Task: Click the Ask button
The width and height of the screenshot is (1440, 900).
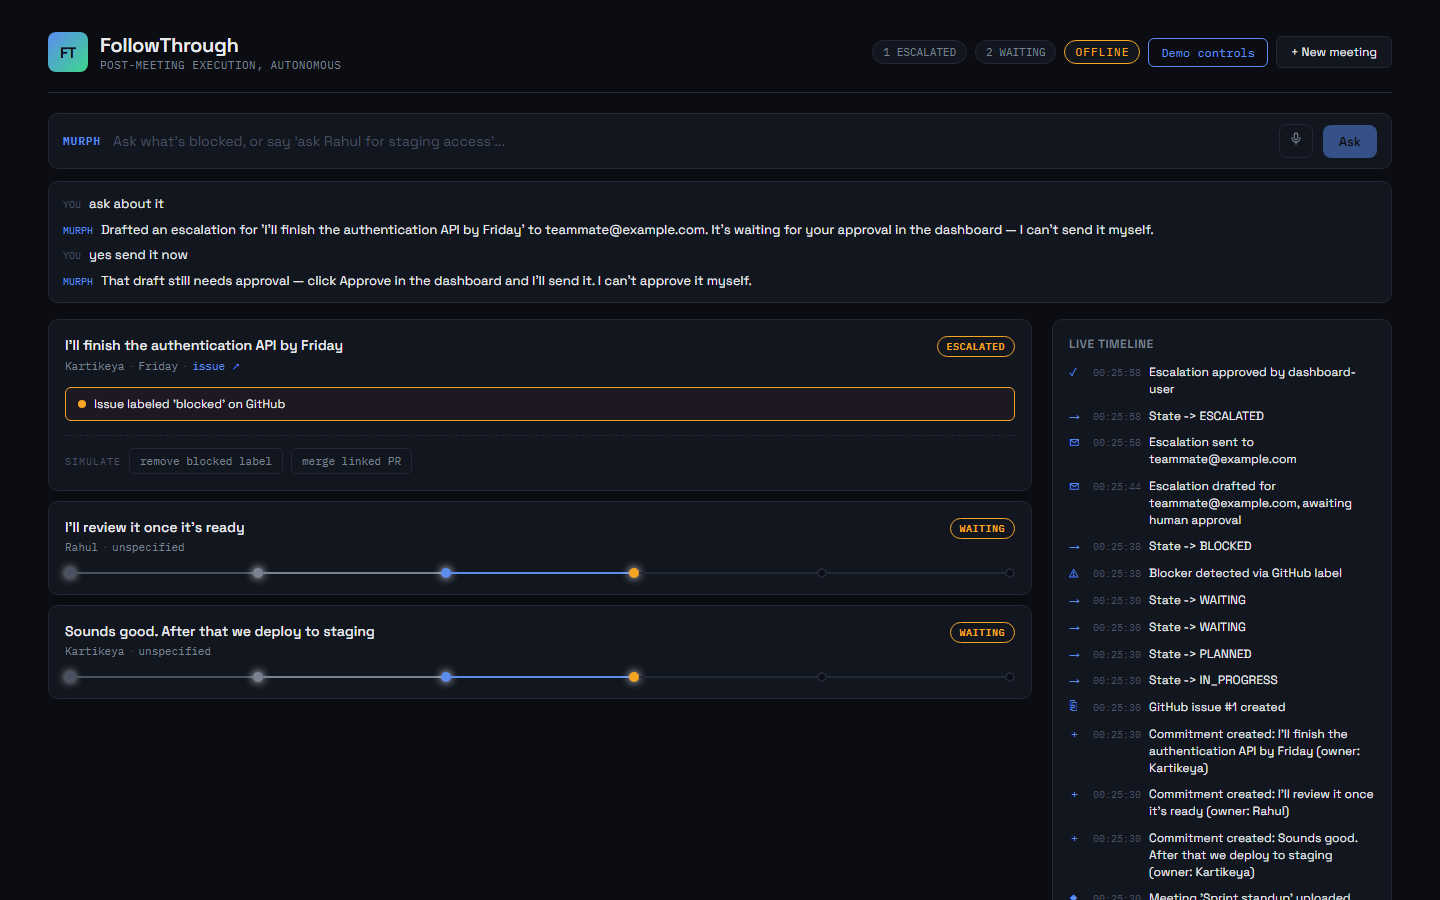Action: click(x=1350, y=141)
